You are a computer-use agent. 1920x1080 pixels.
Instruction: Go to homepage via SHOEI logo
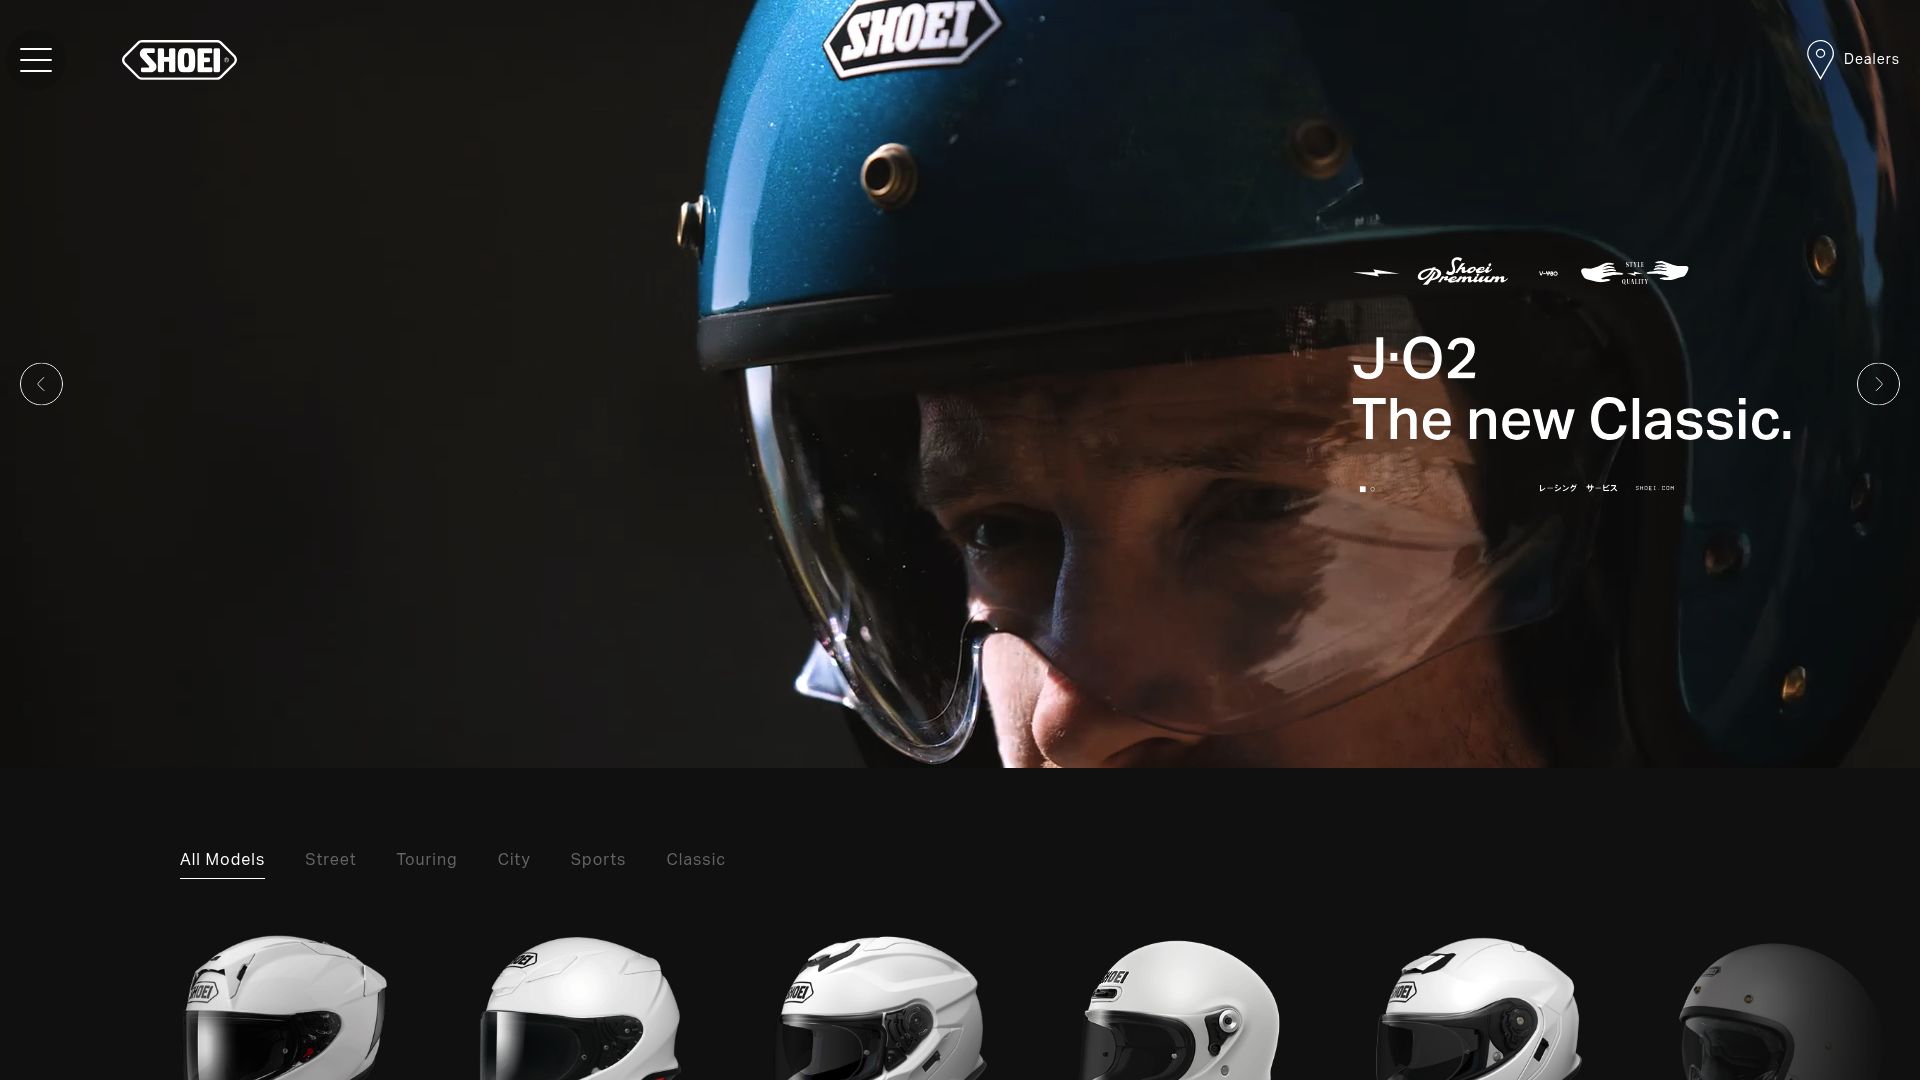tap(180, 60)
